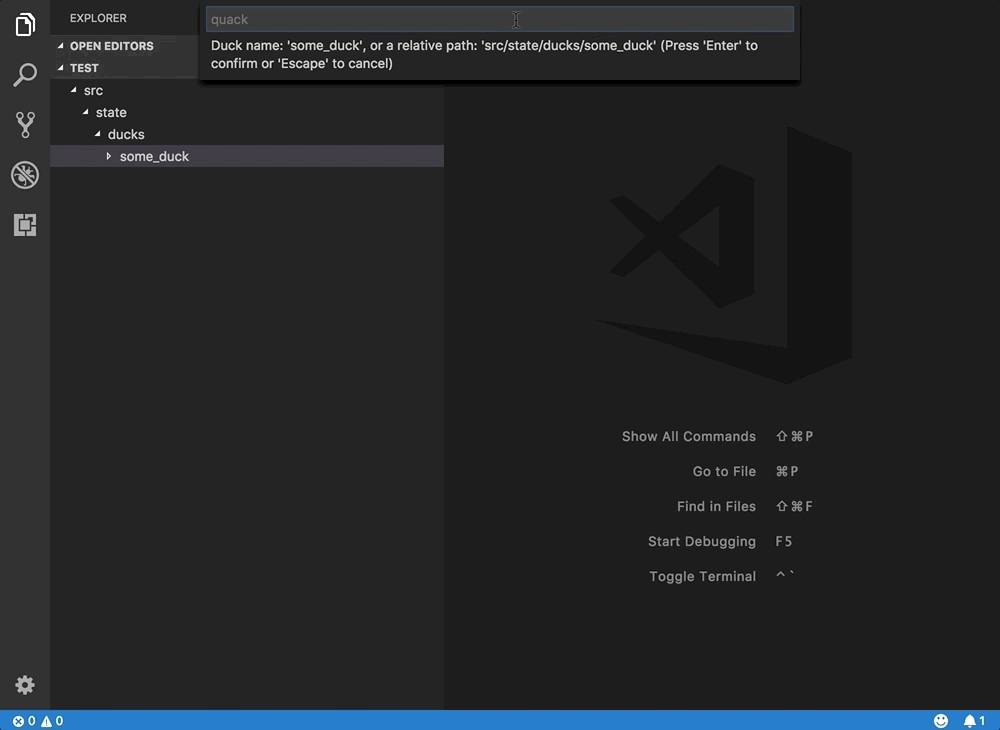This screenshot has height=730, width=1000.
Task: Click the feedback smiley in the status bar
Action: [941, 721]
